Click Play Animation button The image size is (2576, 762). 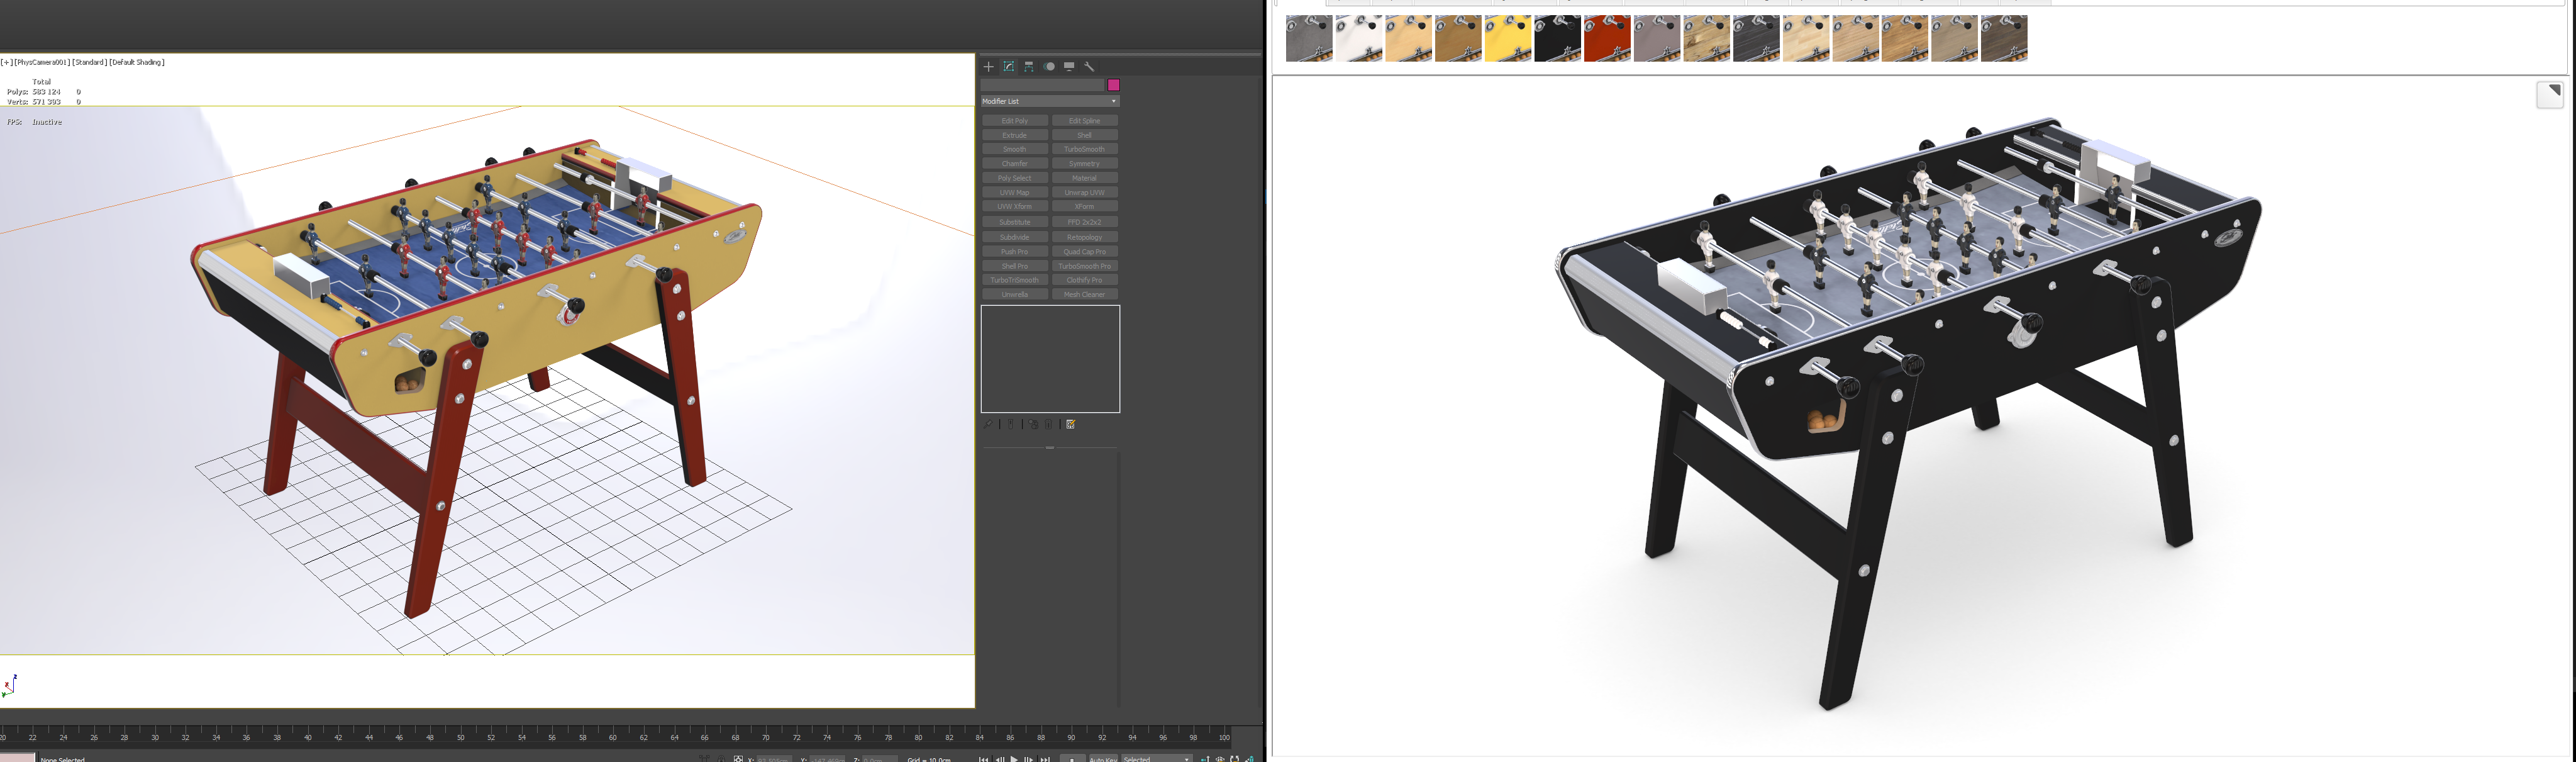click(1014, 759)
